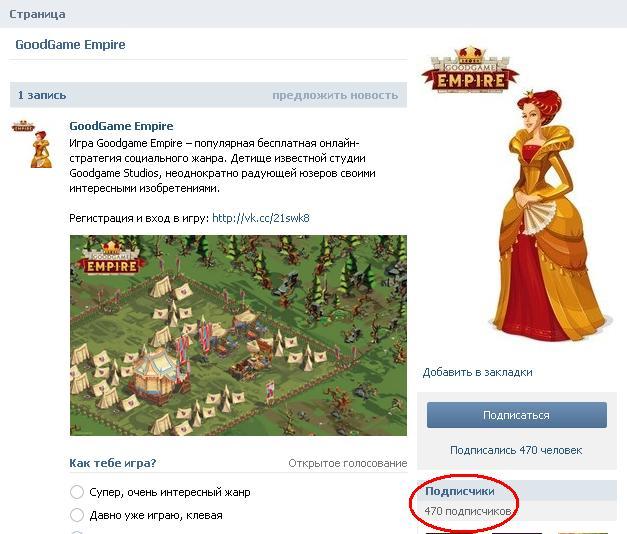Open the GoodGame Empire post author name
The image size is (627, 534).
[121, 126]
